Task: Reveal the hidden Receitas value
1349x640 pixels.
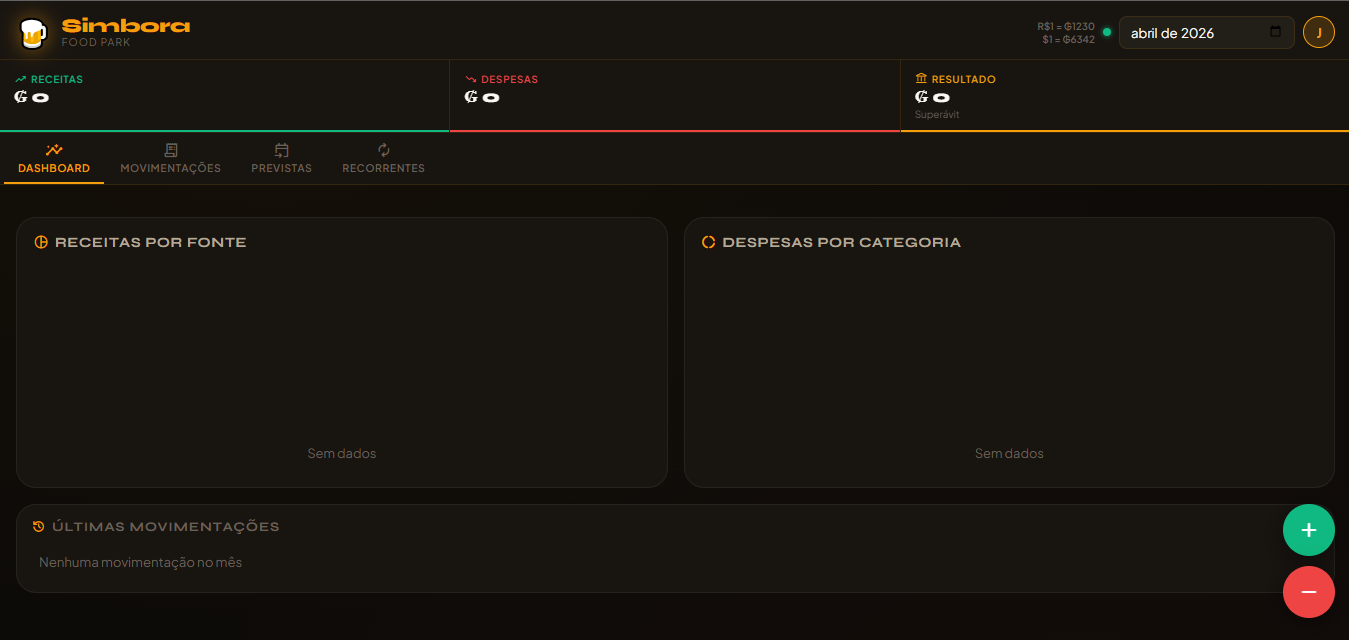Action: (x=40, y=97)
